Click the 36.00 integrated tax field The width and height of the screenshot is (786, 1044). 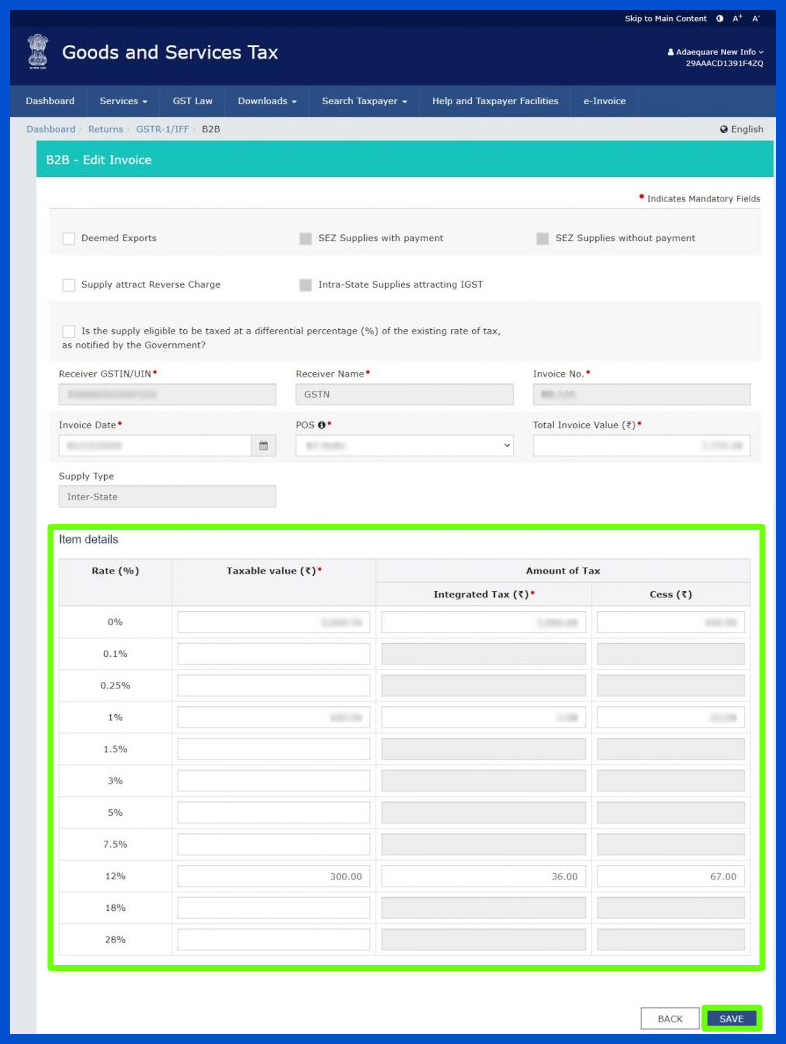tap(483, 876)
